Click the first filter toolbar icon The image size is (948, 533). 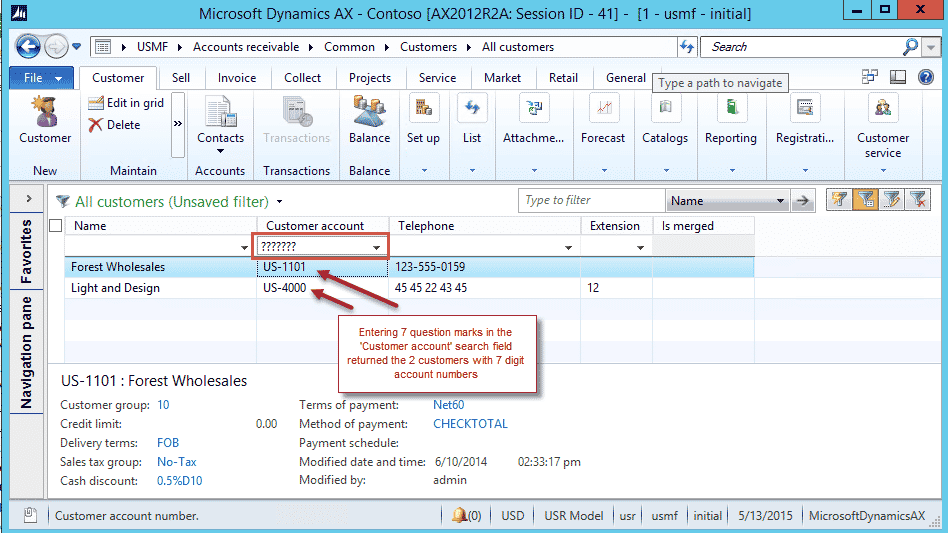pyautogui.click(x=839, y=200)
